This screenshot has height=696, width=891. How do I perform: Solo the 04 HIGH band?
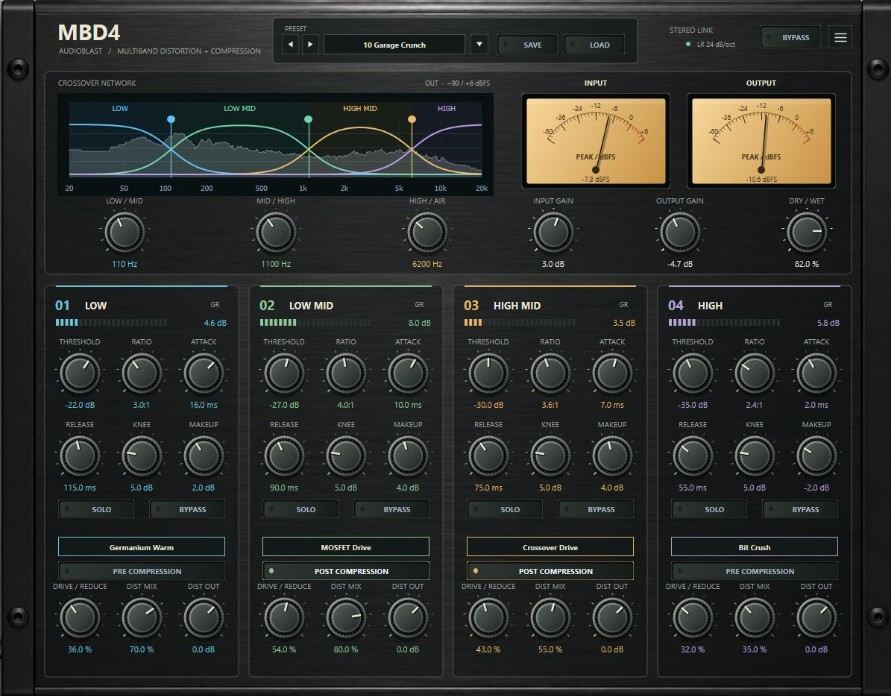pyautogui.click(x=709, y=510)
